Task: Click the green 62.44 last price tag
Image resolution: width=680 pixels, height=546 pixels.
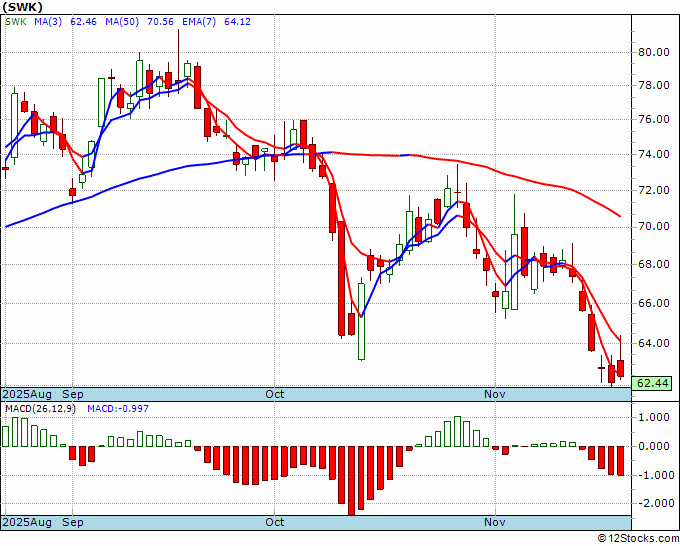Action: [x=652, y=383]
